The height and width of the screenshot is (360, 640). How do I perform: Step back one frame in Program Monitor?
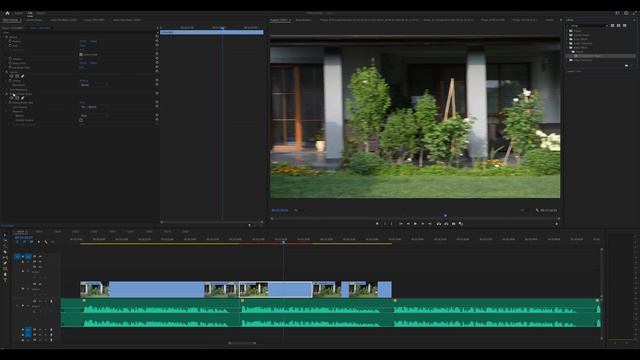(x=408, y=224)
